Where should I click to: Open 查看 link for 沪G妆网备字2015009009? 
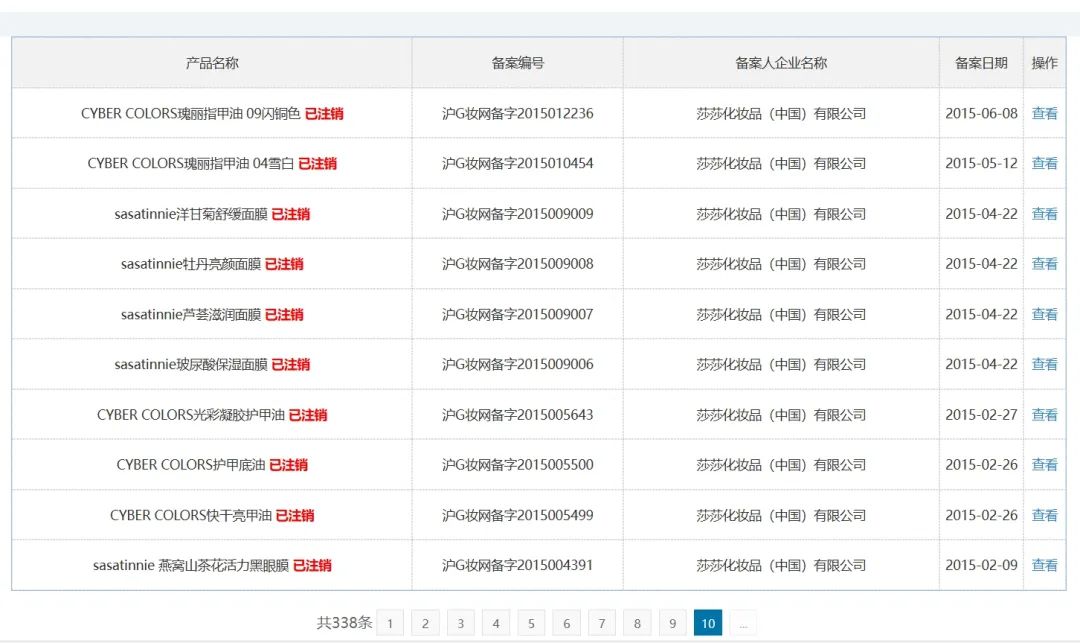click(x=1044, y=213)
